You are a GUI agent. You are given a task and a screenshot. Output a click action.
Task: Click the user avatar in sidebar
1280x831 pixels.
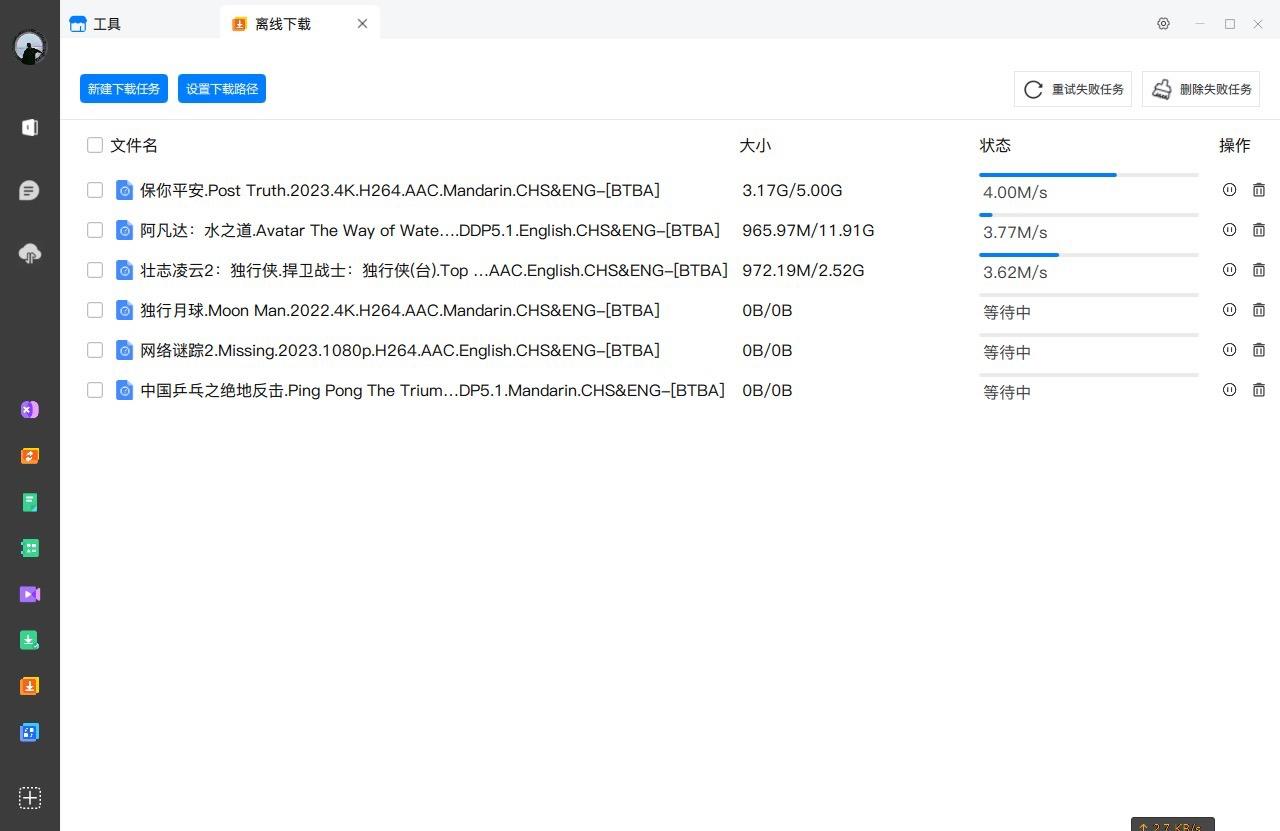pos(30,47)
